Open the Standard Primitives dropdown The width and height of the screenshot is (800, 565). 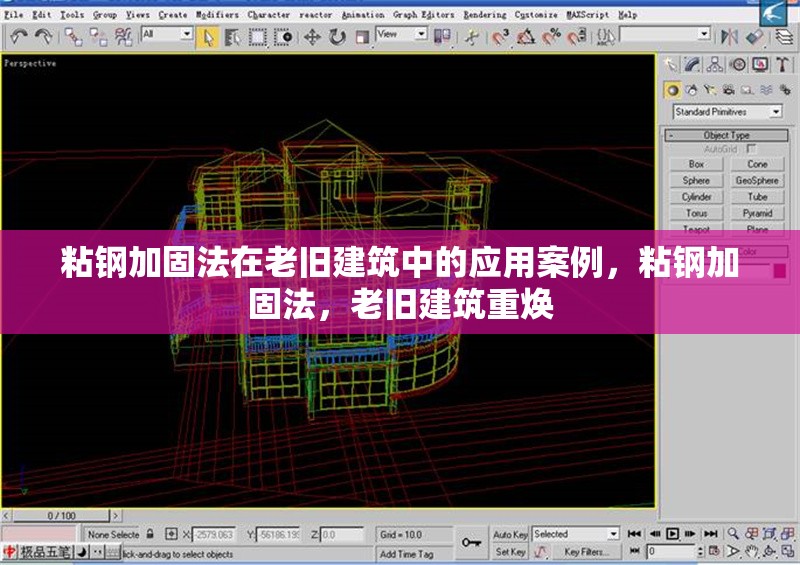point(728,112)
